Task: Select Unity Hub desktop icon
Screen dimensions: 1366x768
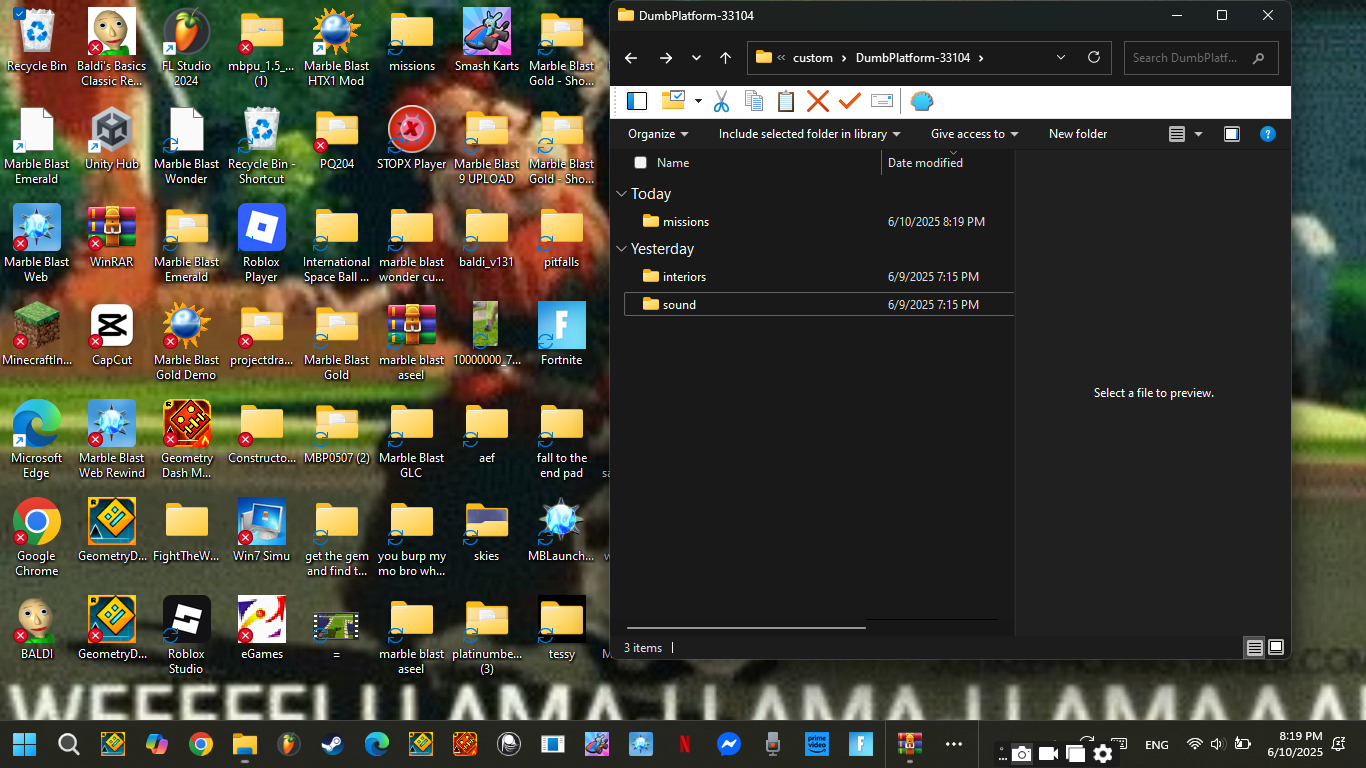Action: (112, 138)
